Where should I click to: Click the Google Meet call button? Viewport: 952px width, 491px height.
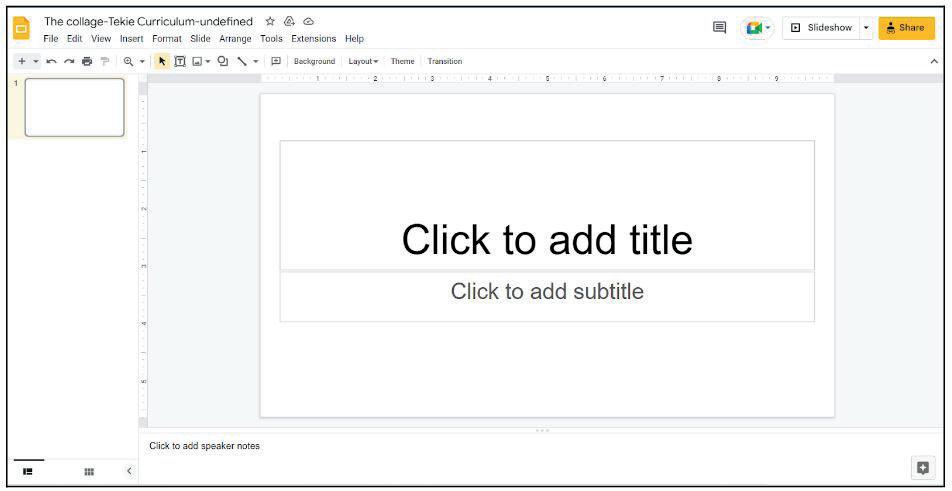point(757,28)
